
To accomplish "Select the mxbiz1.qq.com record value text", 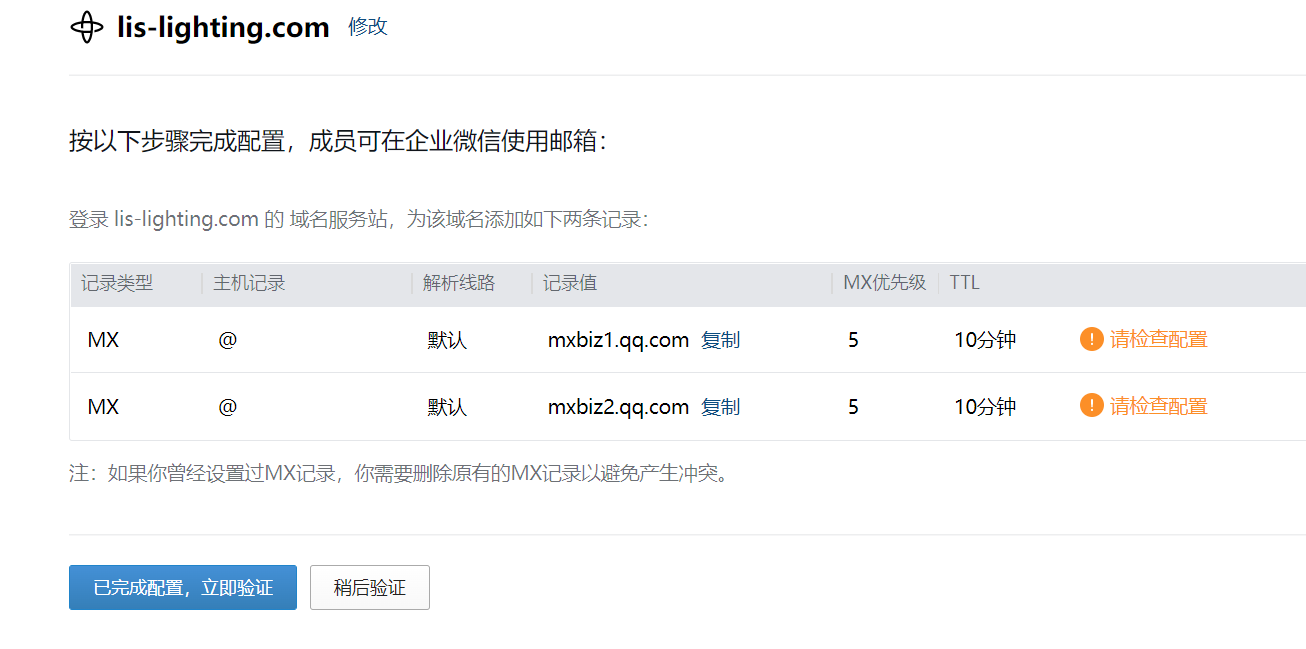I will coord(618,340).
